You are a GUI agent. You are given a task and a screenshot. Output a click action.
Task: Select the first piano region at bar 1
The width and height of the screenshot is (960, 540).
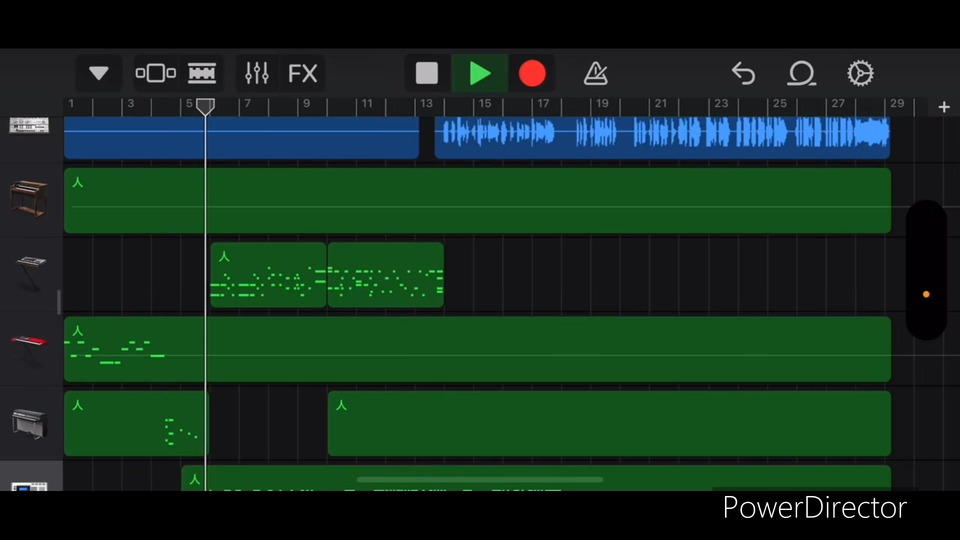tap(136, 424)
